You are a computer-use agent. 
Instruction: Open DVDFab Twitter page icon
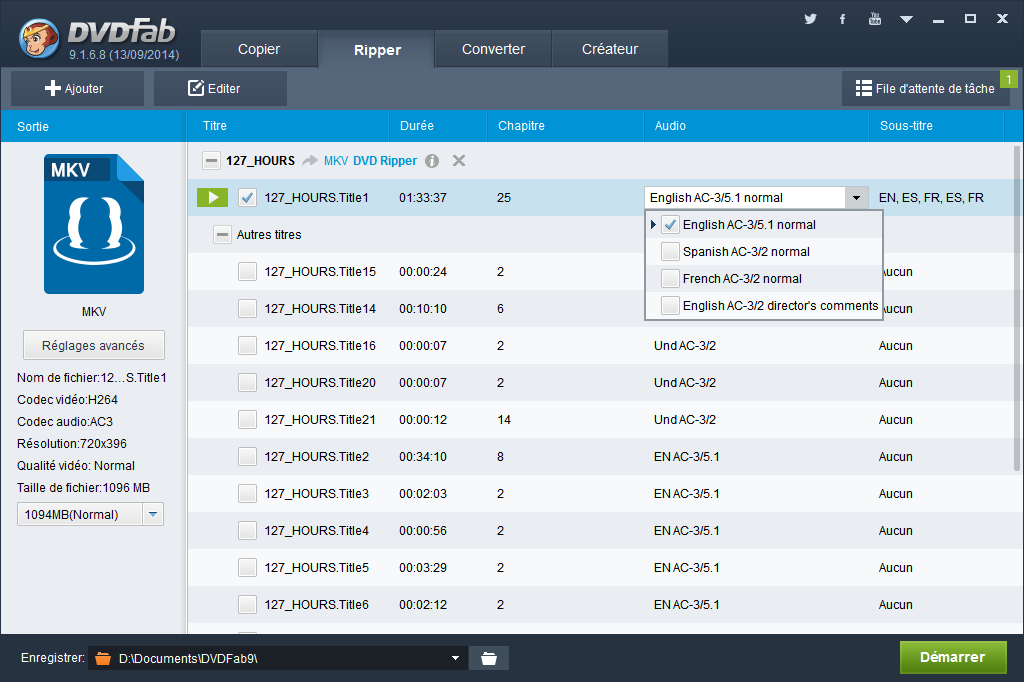(x=810, y=19)
